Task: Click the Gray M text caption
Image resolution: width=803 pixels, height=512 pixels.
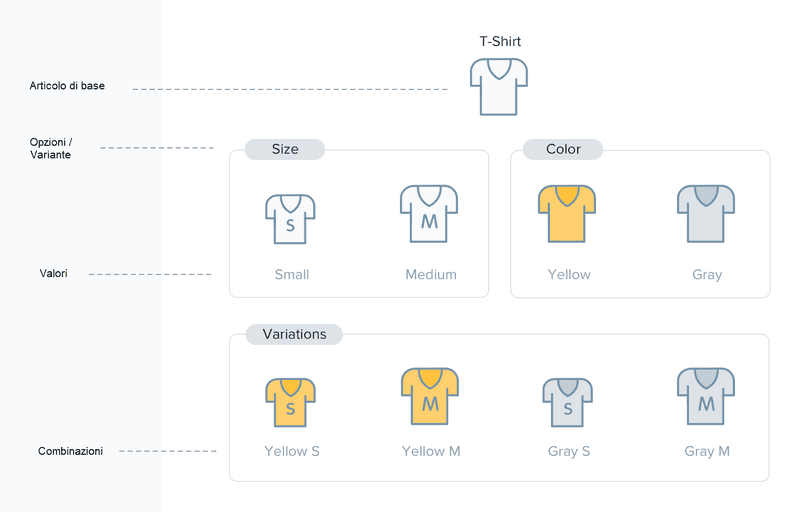Action: 707,452
